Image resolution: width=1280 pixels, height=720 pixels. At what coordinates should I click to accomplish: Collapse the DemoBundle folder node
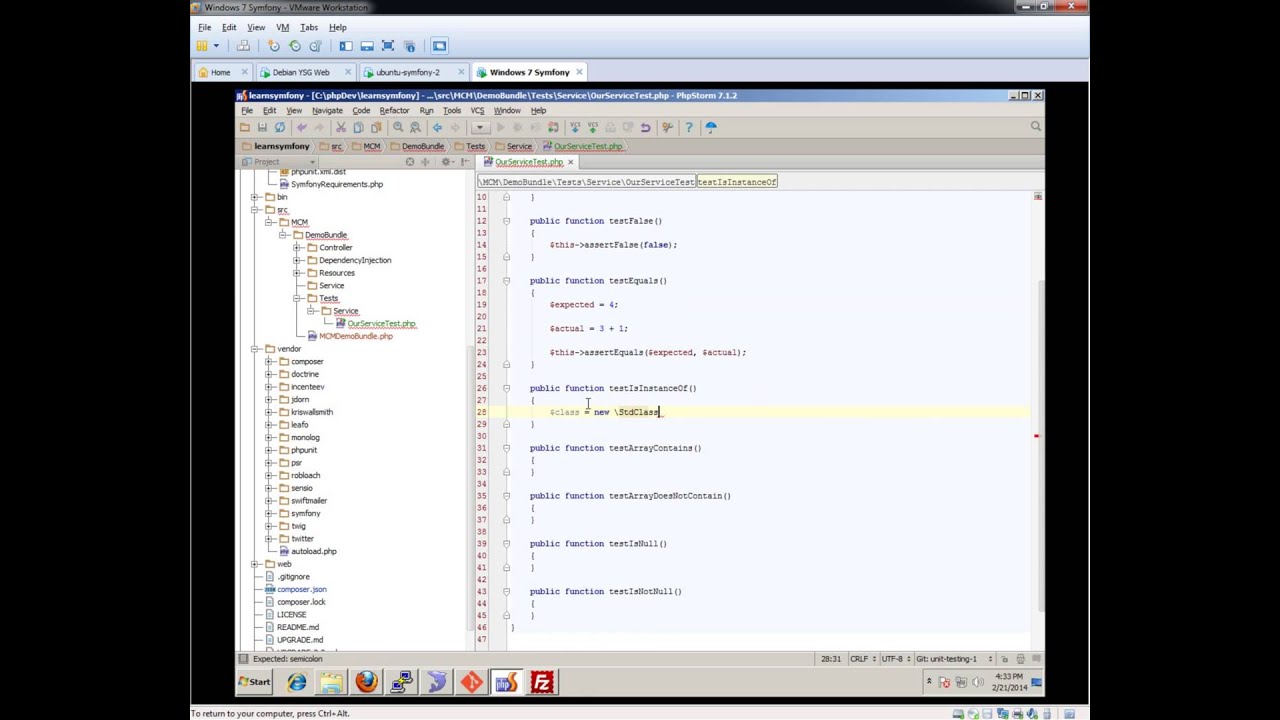tap(283, 235)
